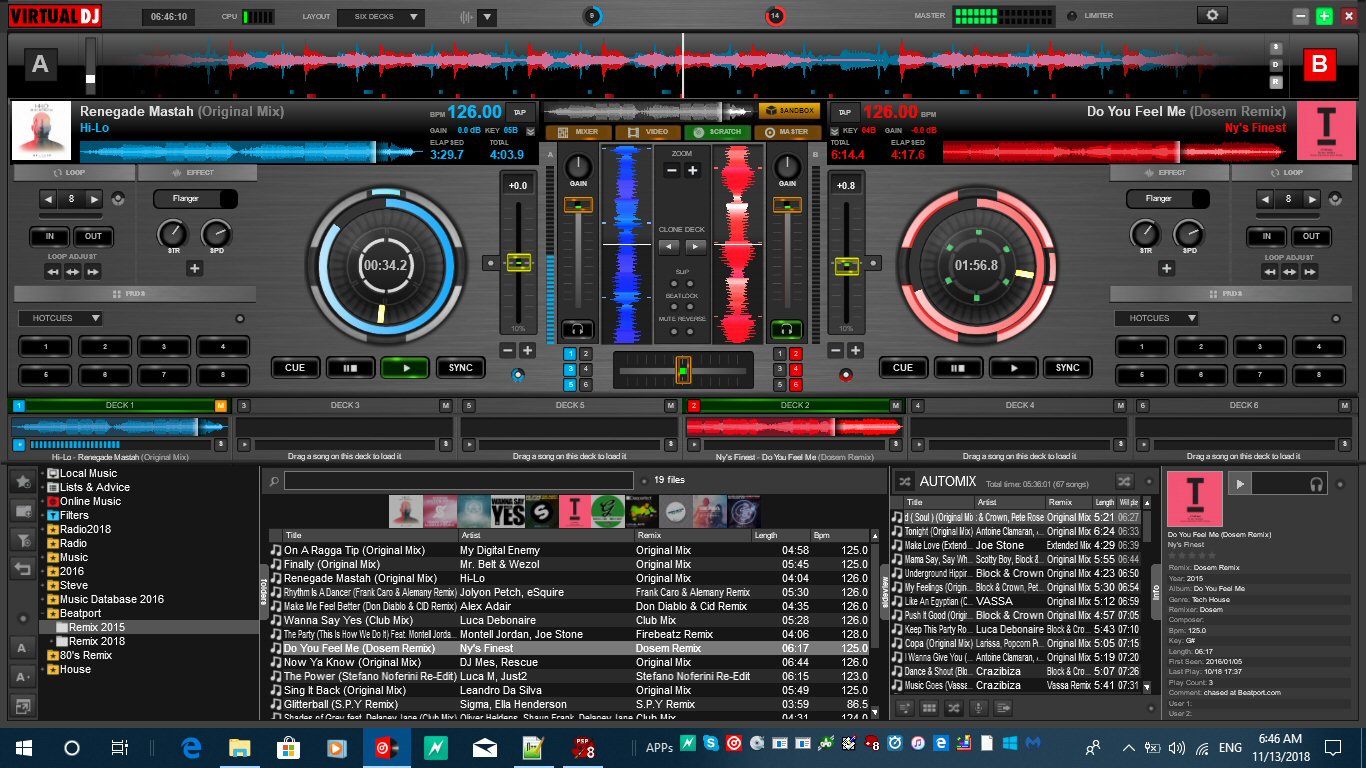Toggle the left BEATLOCK indicator

pos(674,306)
